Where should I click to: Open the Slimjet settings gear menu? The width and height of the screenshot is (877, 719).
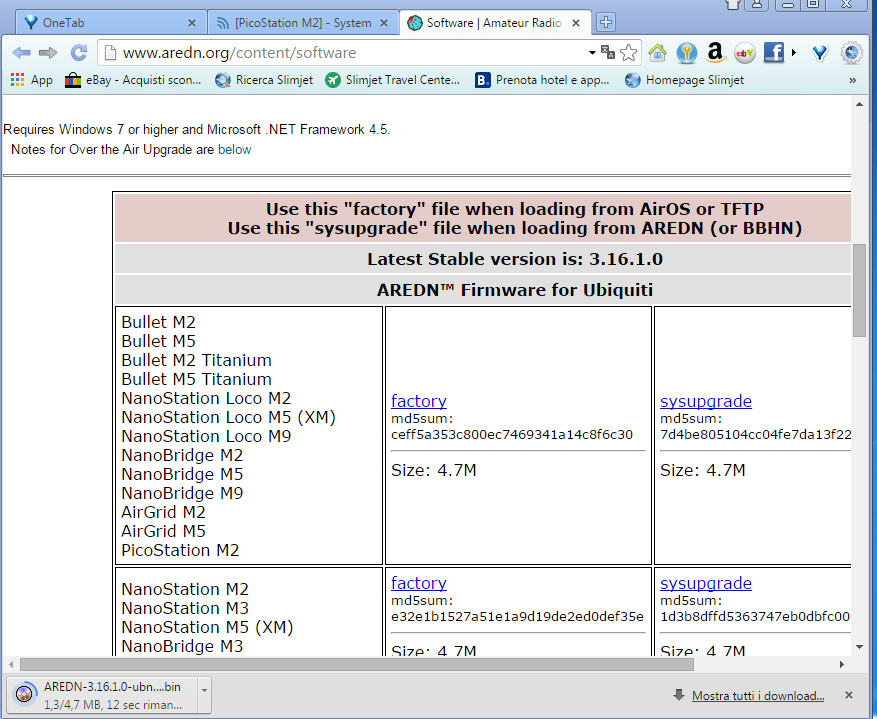tap(851, 53)
